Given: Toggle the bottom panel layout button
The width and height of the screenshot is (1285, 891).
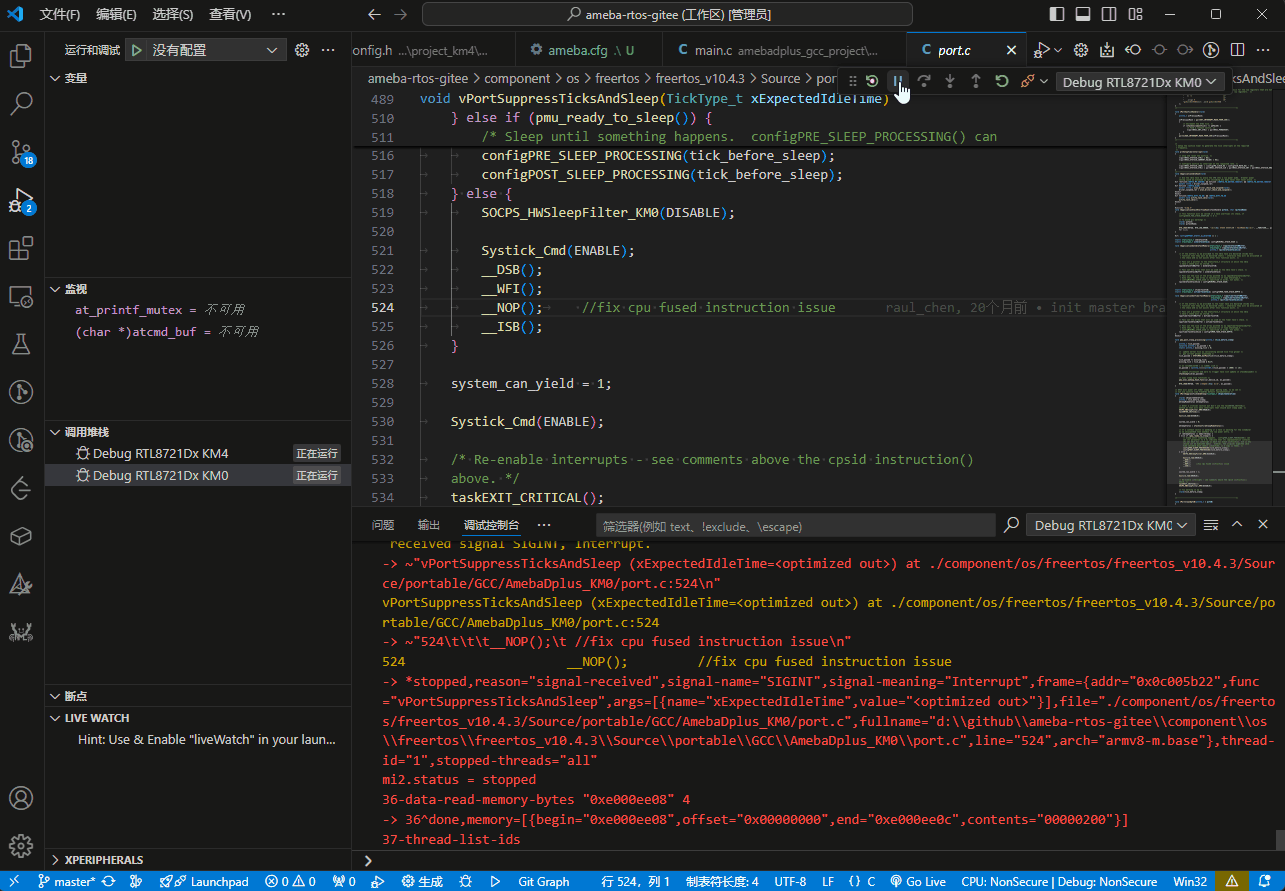Looking at the screenshot, I should pos(1083,14).
